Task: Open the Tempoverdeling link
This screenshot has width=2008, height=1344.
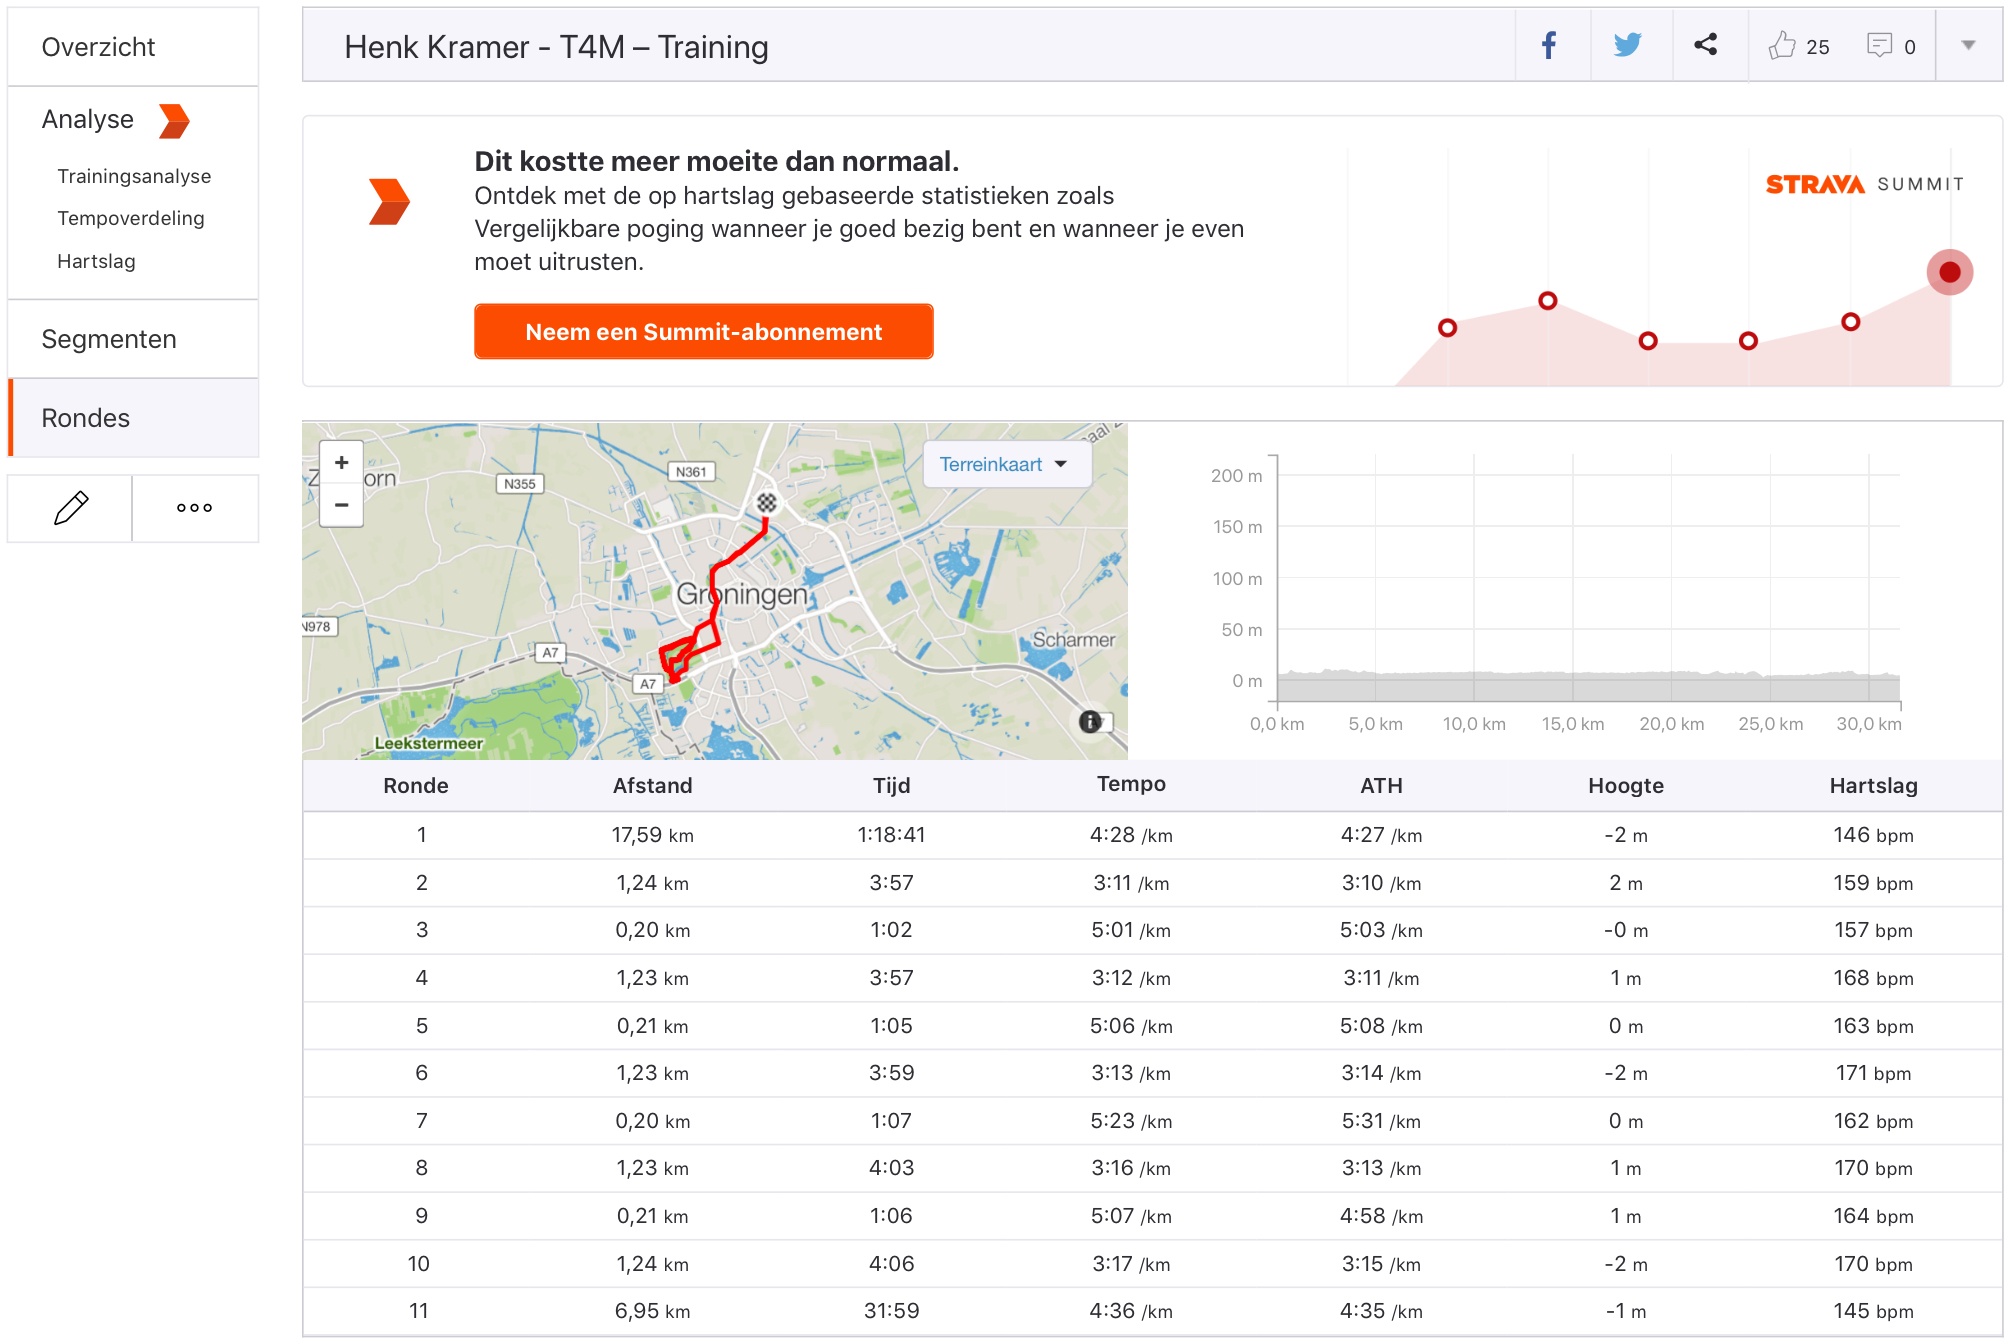Action: [x=130, y=218]
